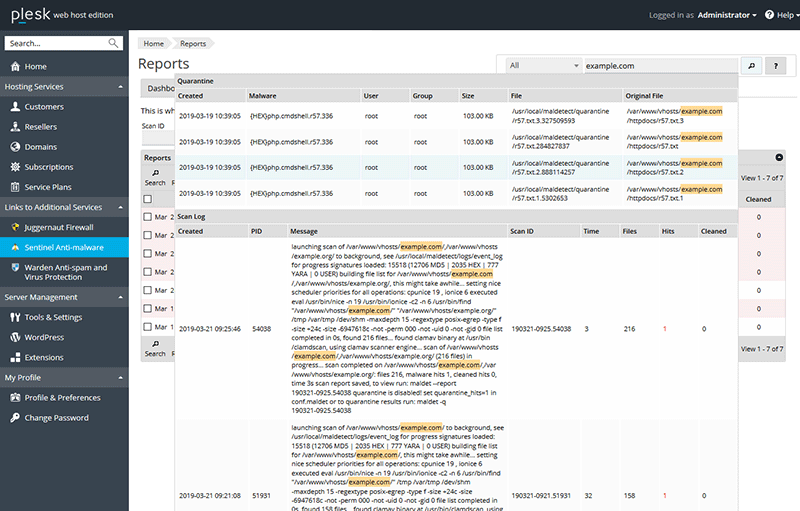Open Customers via its person icon
The image size is (800, 511).
point(15,107)
